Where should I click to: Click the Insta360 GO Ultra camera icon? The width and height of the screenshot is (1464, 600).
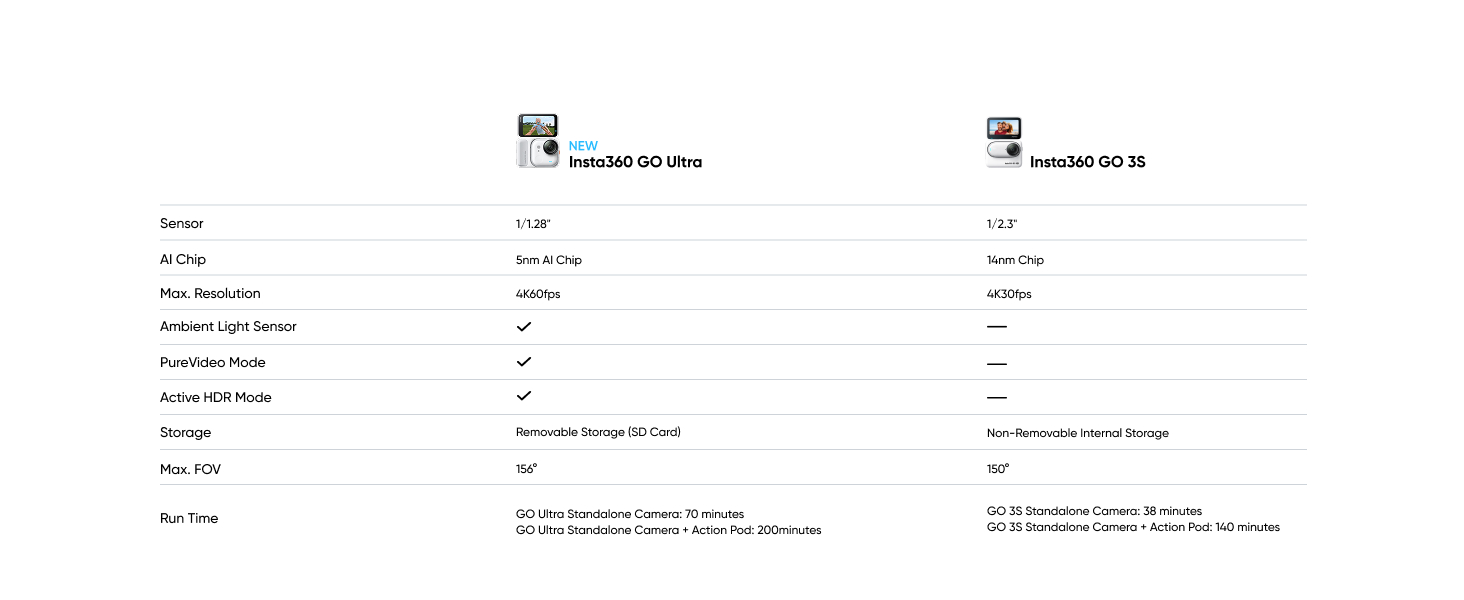click(537, 140)
